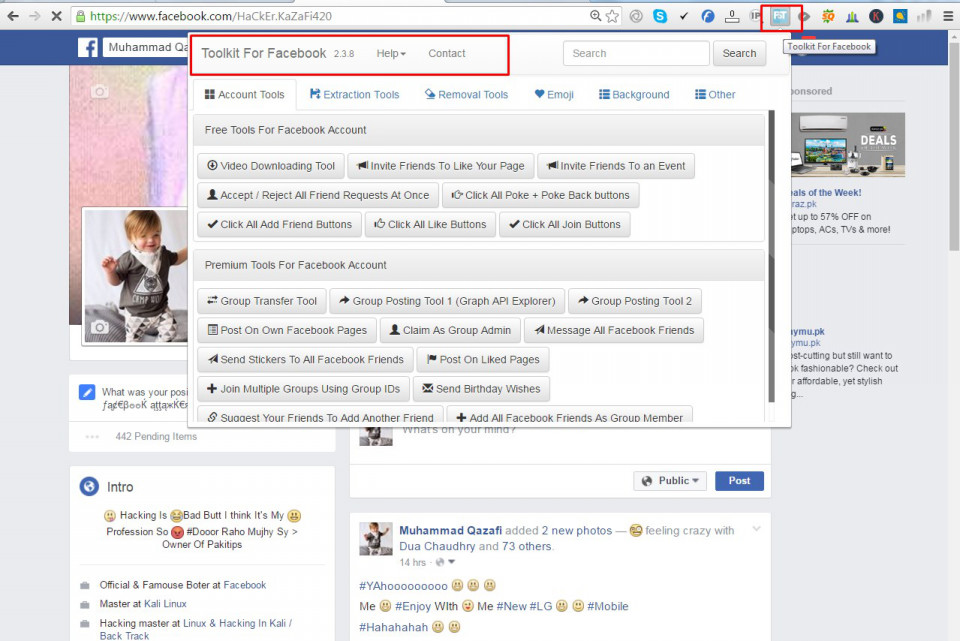Switch to the Extraction Tools tab
960x641 pixels.
point(354,95)
